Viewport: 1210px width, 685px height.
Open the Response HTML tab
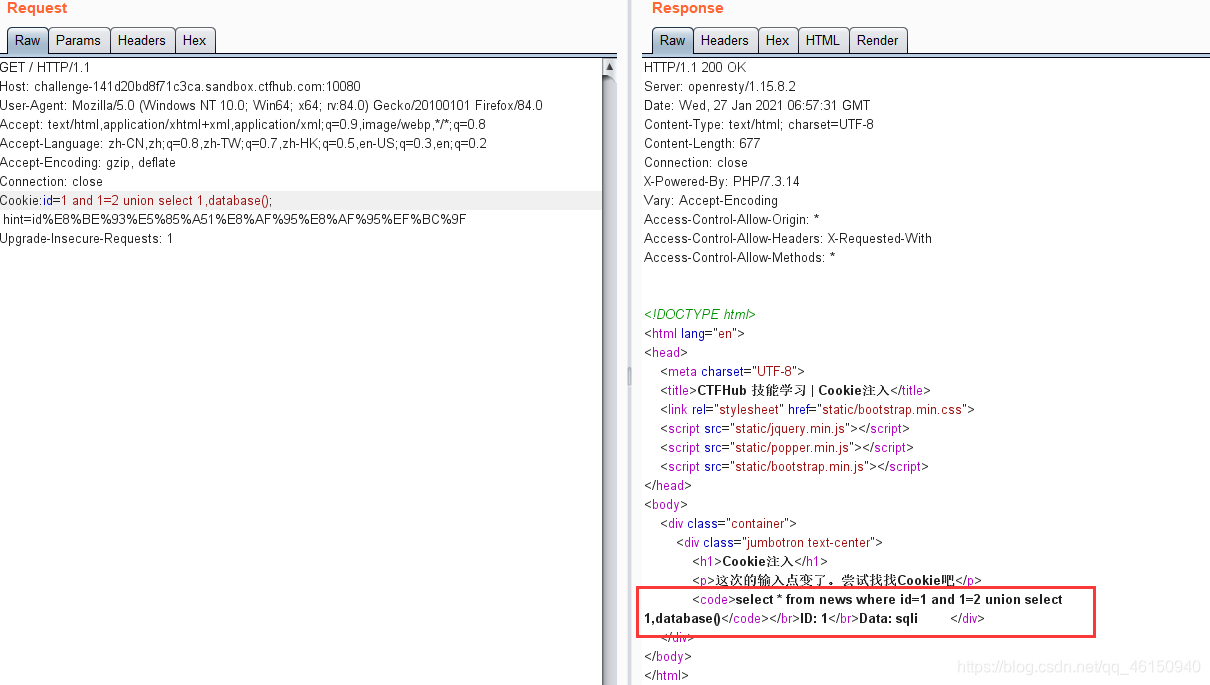(x=822, y=41)
